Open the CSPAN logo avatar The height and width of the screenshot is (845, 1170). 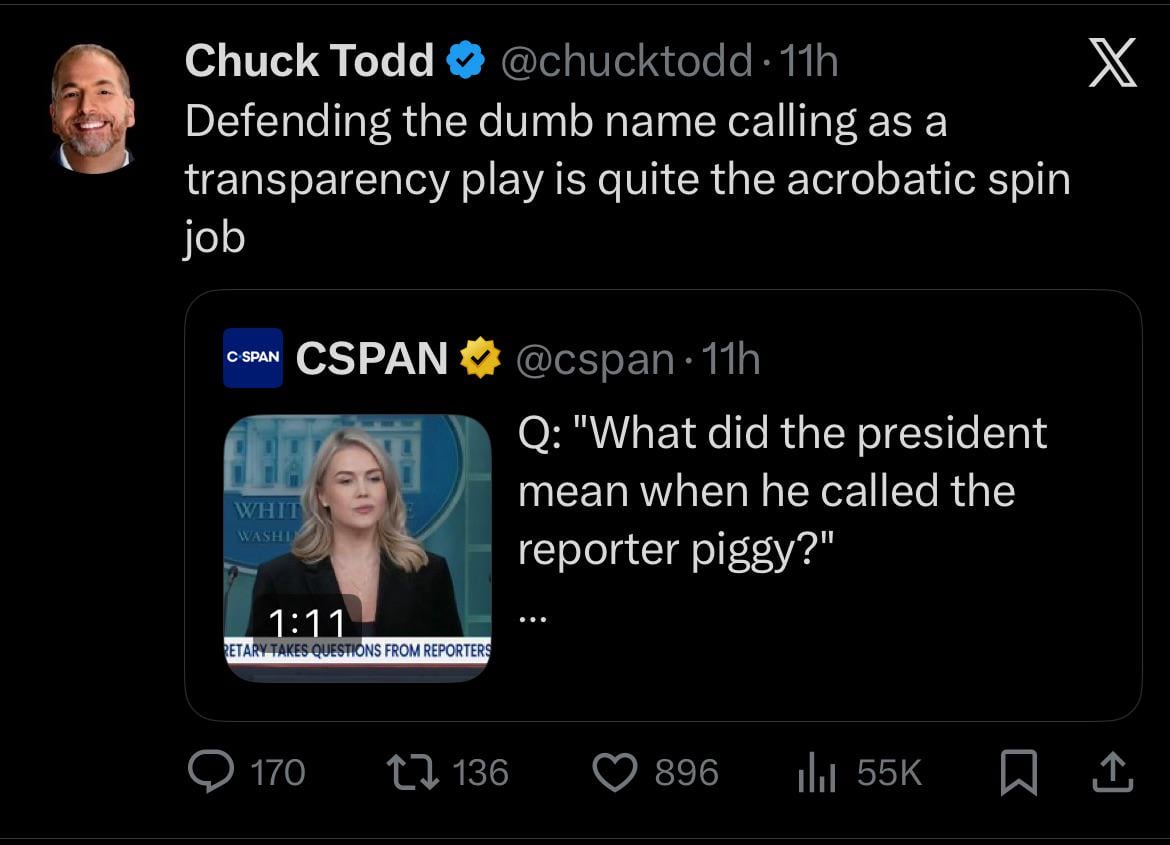[252, 357]
